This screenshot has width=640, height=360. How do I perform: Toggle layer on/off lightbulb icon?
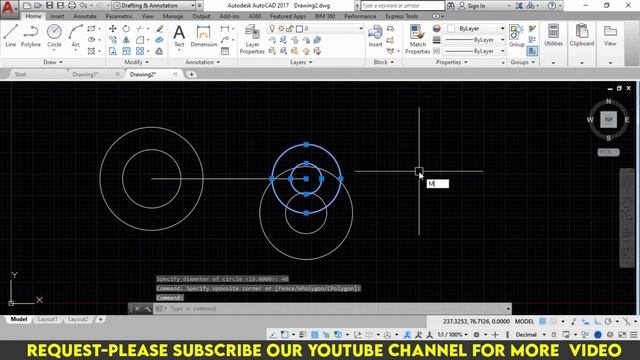pyautogui.click(x=272, y=29)
